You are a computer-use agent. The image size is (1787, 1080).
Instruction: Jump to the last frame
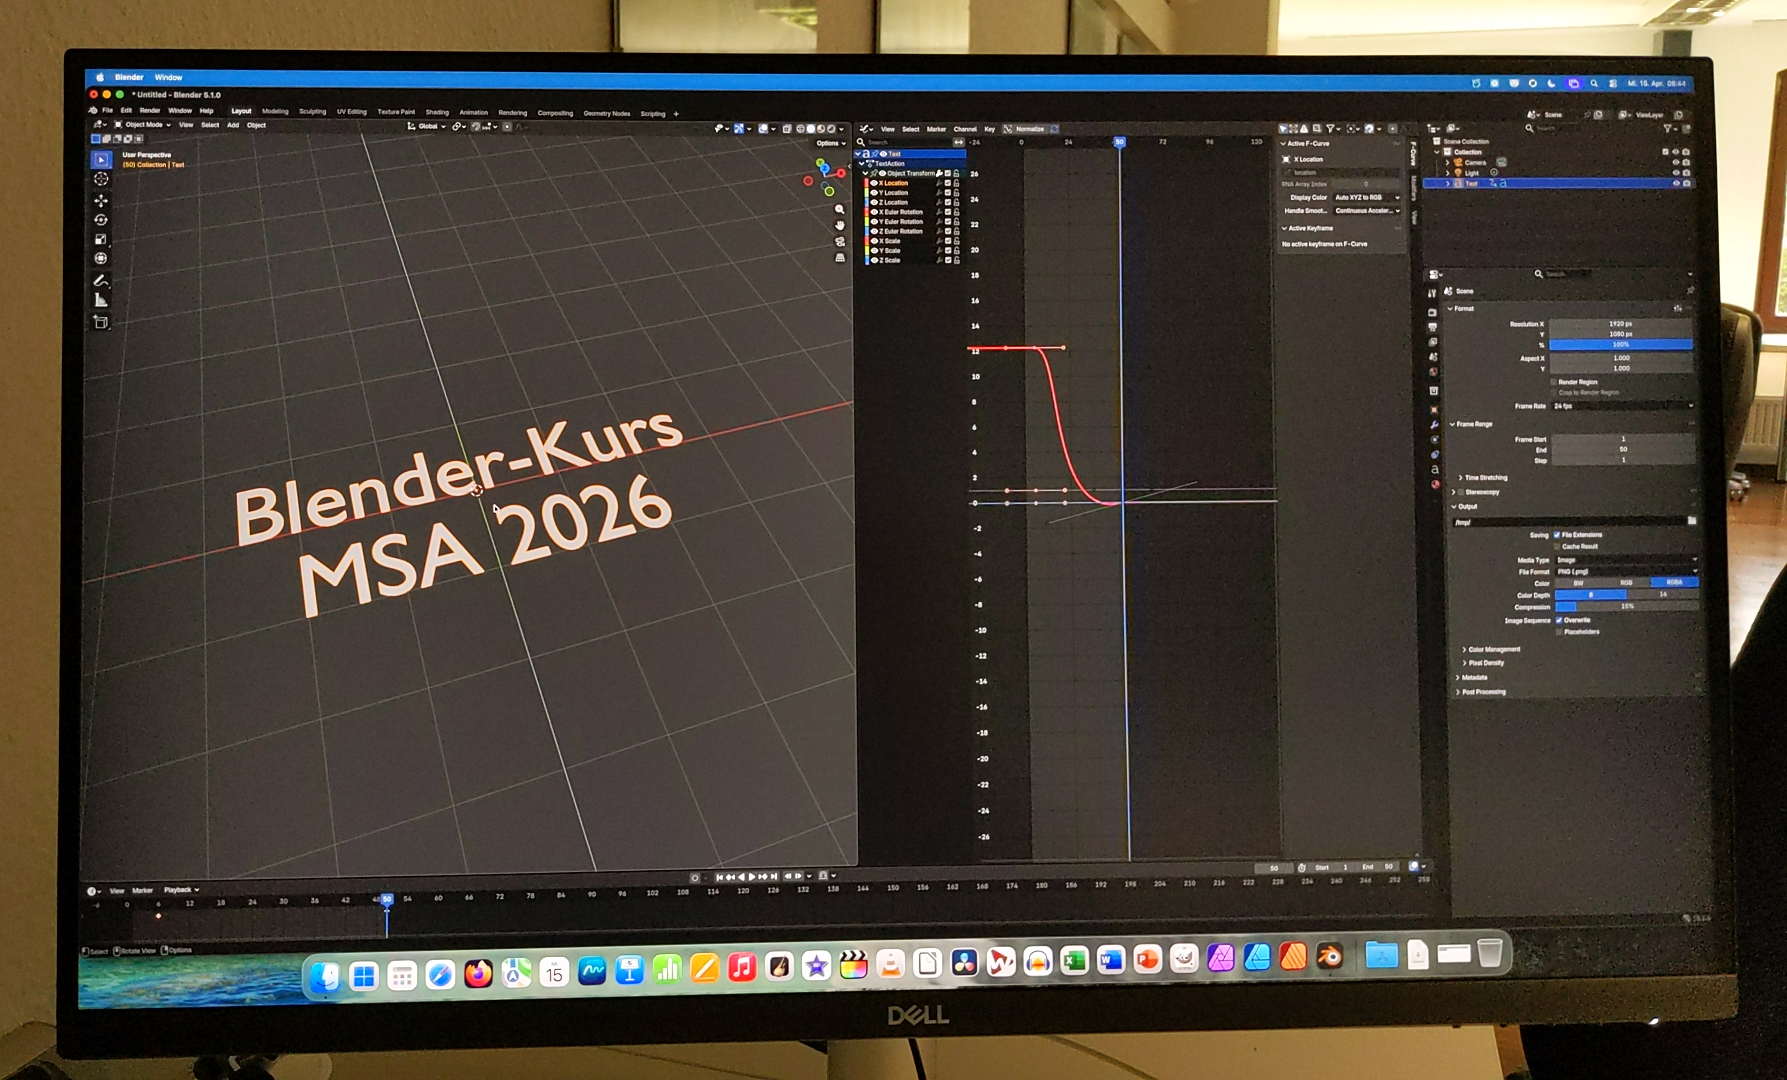pos(774,877)
